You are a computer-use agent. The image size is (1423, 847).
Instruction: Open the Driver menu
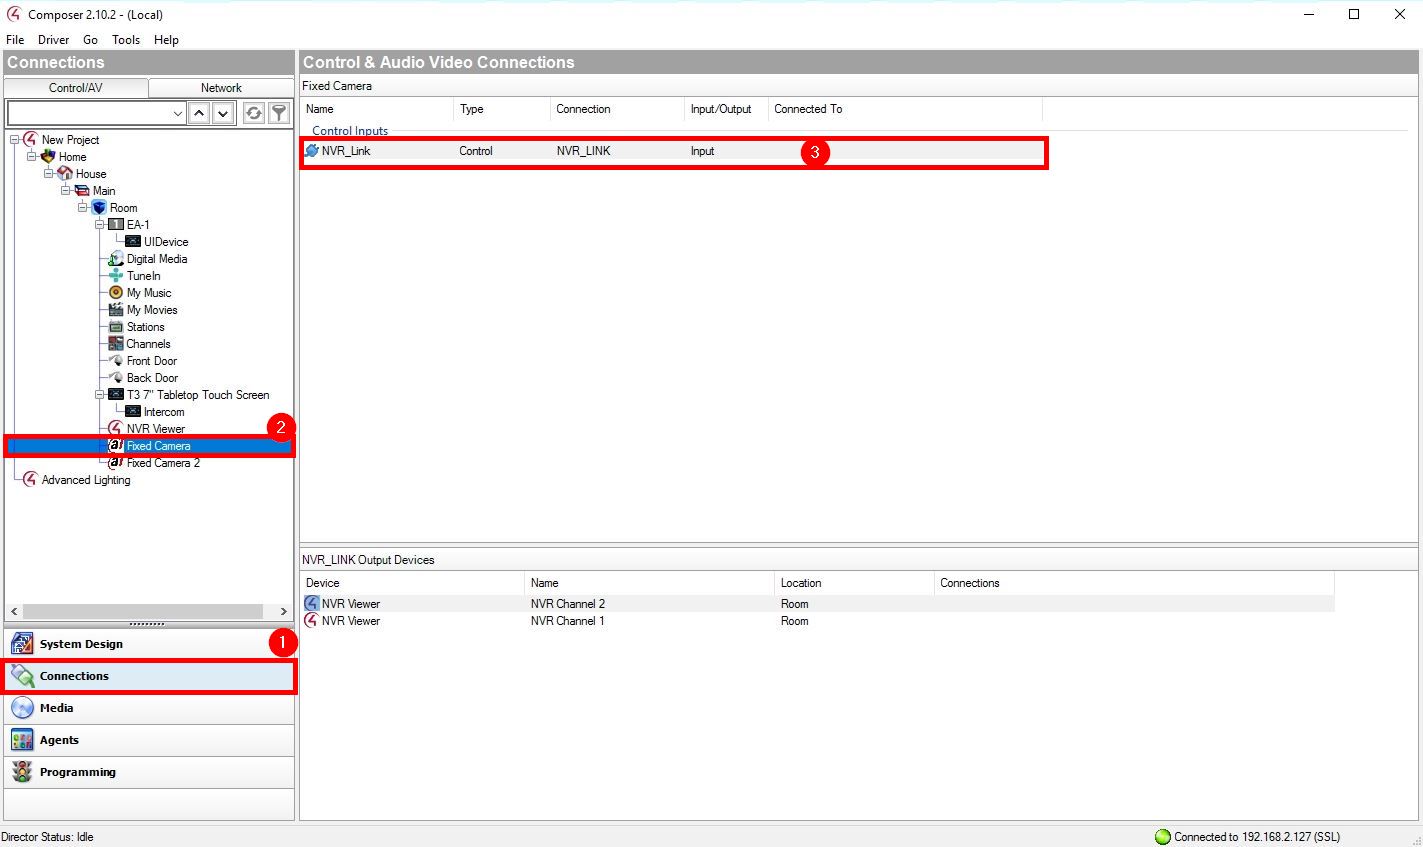point(53,40)
